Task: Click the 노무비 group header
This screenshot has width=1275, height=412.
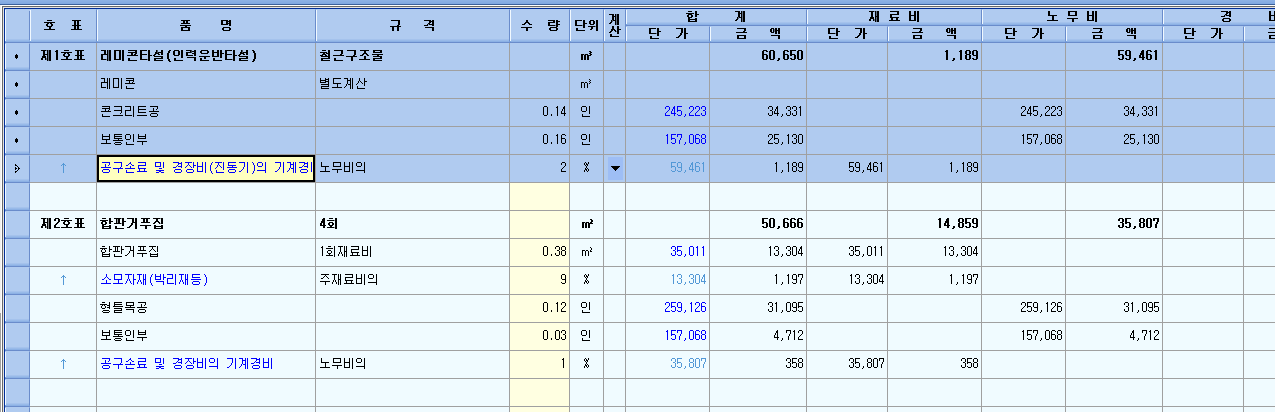Action: [x=1072, y=17]
